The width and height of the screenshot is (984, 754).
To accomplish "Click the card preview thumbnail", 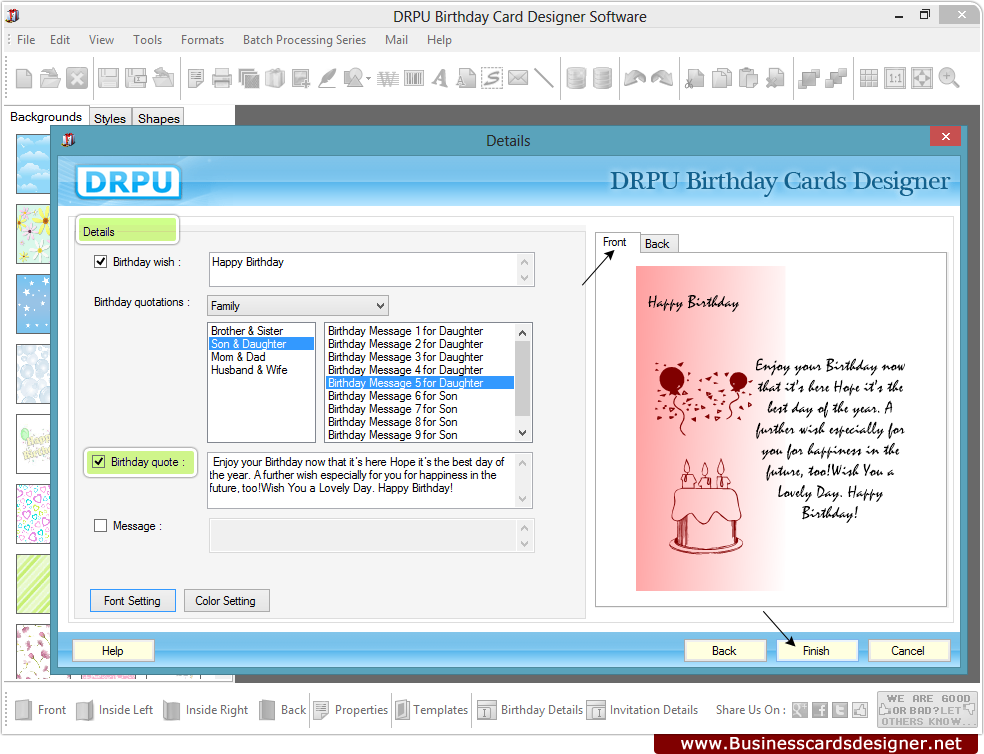I will point(769,428).
